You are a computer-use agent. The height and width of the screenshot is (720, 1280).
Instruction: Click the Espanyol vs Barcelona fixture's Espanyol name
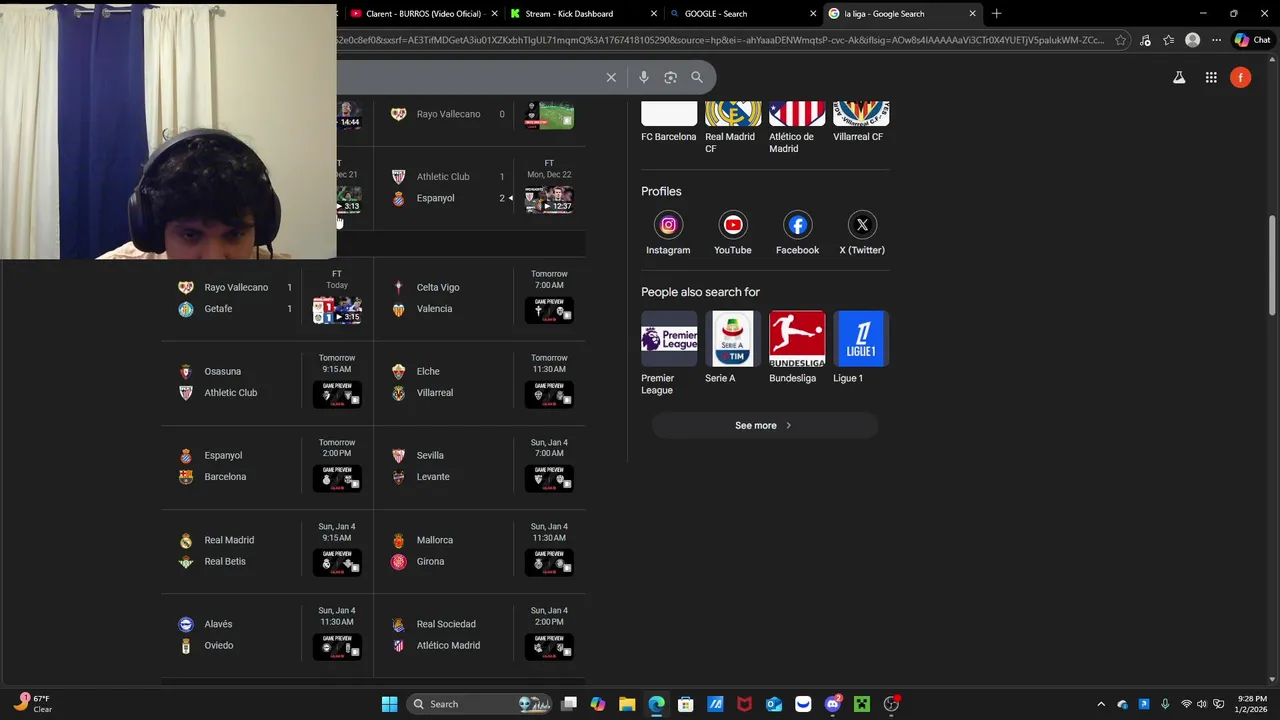[x=223, y=455]
